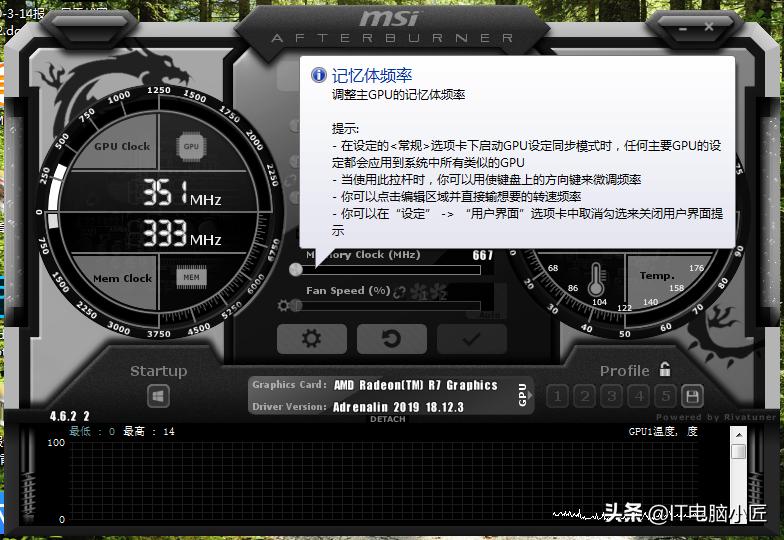
Task: Click the Startup label
Action: click(x=158, y=371)
